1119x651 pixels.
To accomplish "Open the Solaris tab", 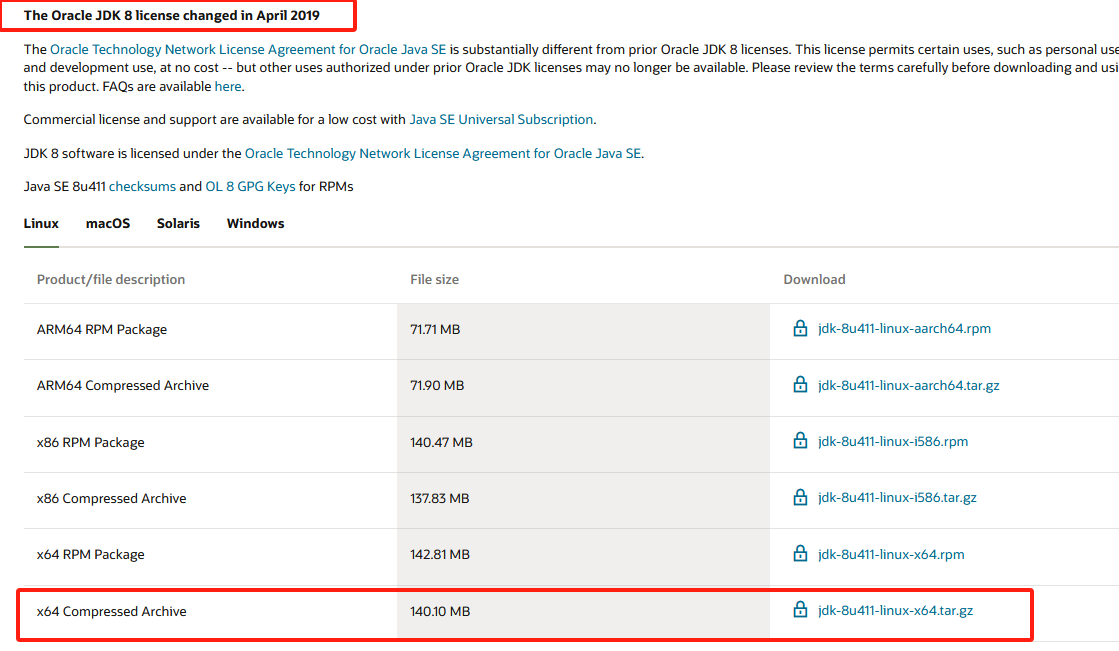I will (178, 223).
